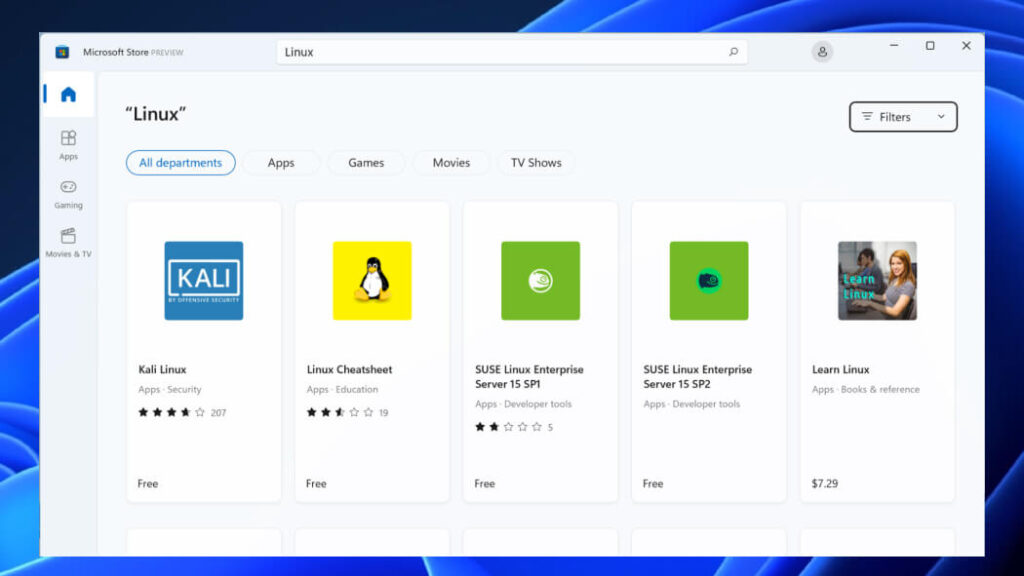Click the Microsoft Store logo icon
Image resolution: width=1024 pixels, height=576 pixels.
(62, 52)
